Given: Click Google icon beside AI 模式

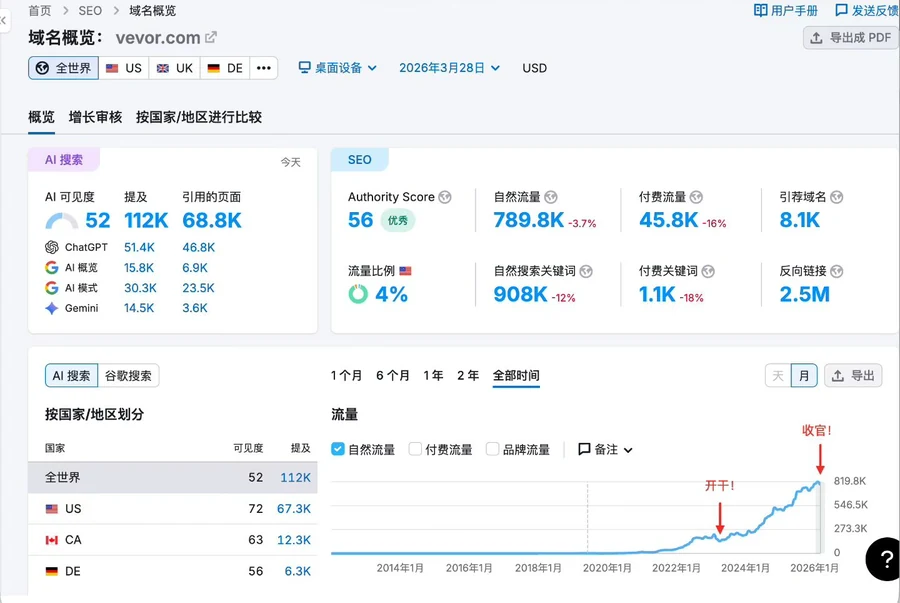Looking at the screenshot, I should pyautogui.click(x=52, y=287).
